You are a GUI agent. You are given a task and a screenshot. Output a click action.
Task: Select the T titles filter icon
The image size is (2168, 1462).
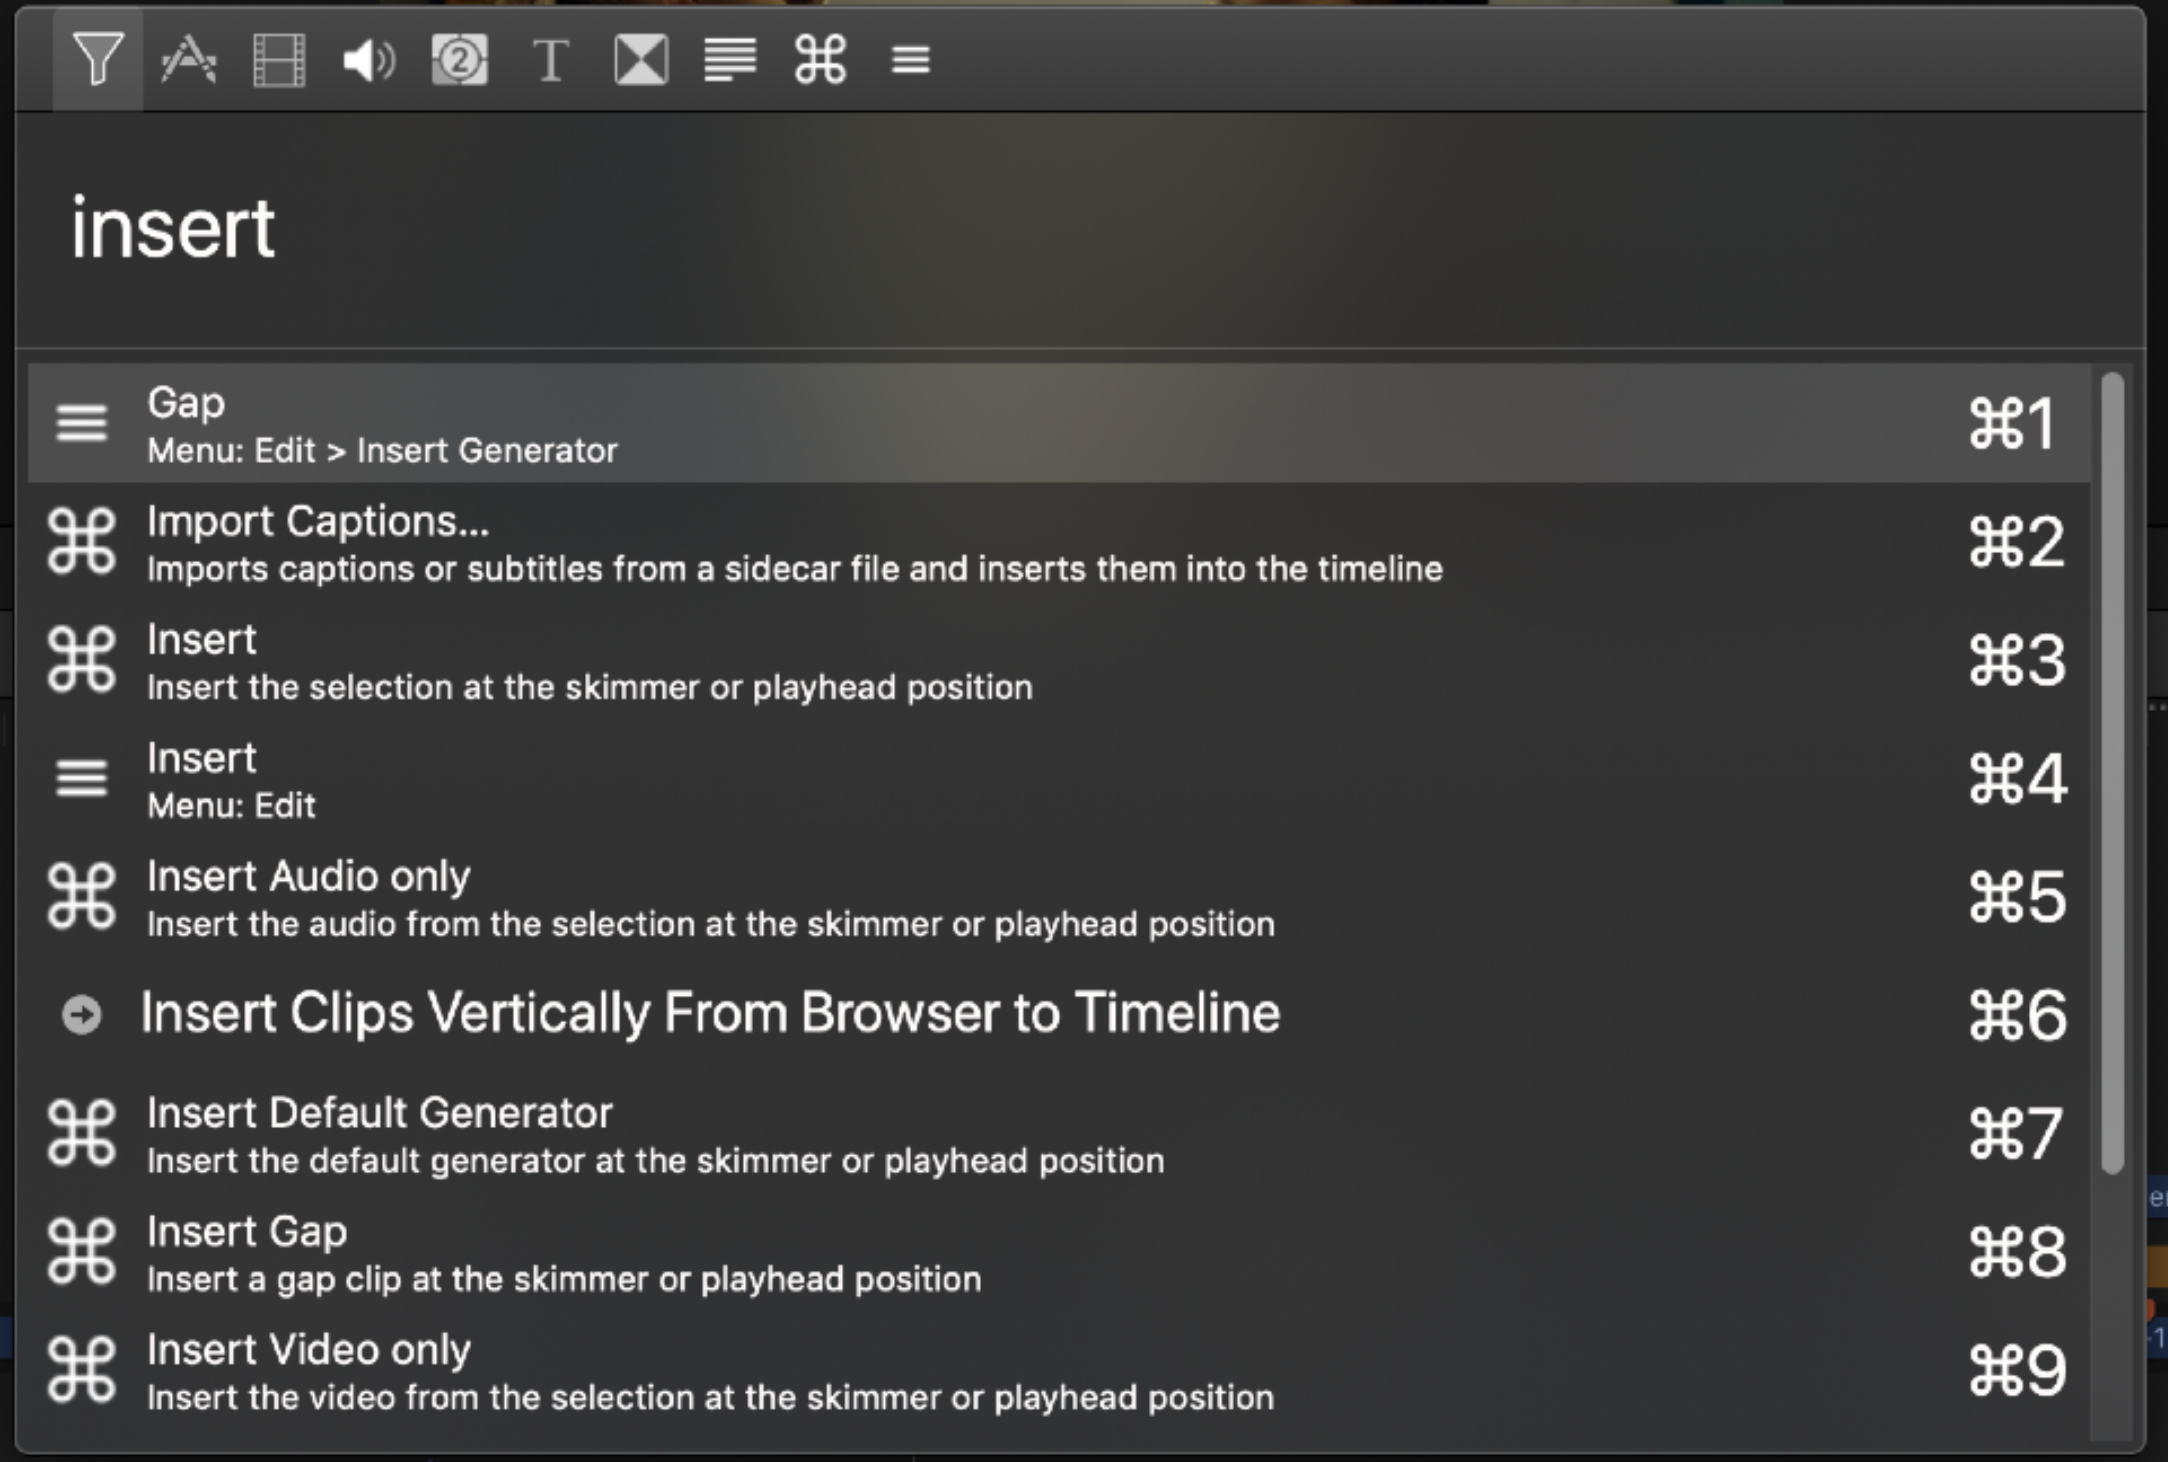coord(549,60)
